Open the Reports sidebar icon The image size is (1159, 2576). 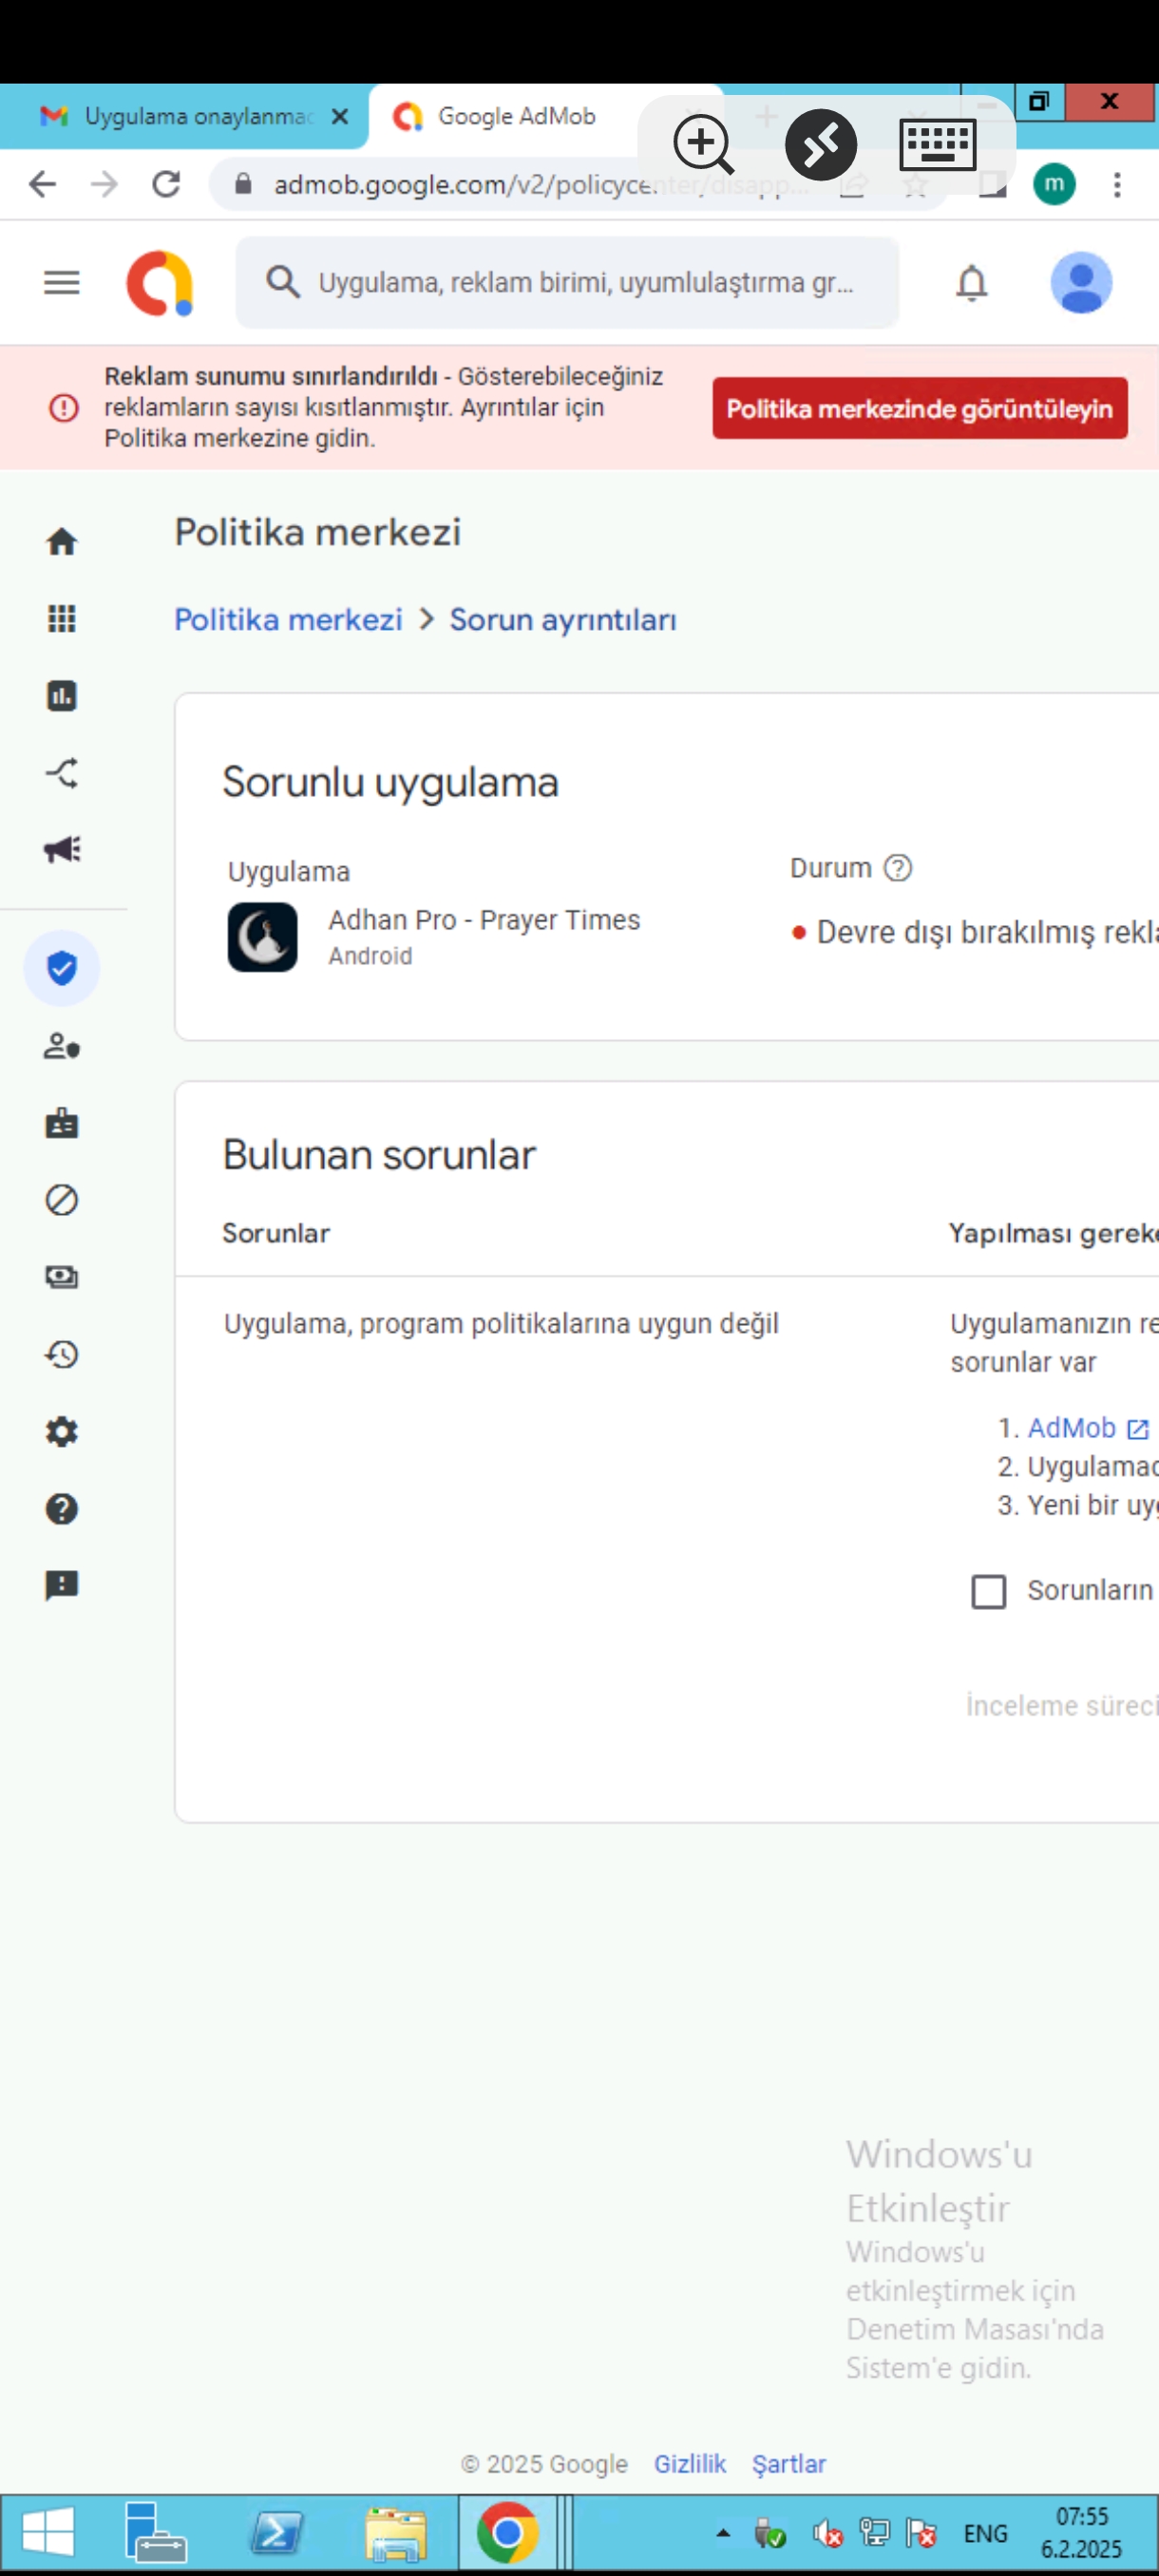pos(62,695)
